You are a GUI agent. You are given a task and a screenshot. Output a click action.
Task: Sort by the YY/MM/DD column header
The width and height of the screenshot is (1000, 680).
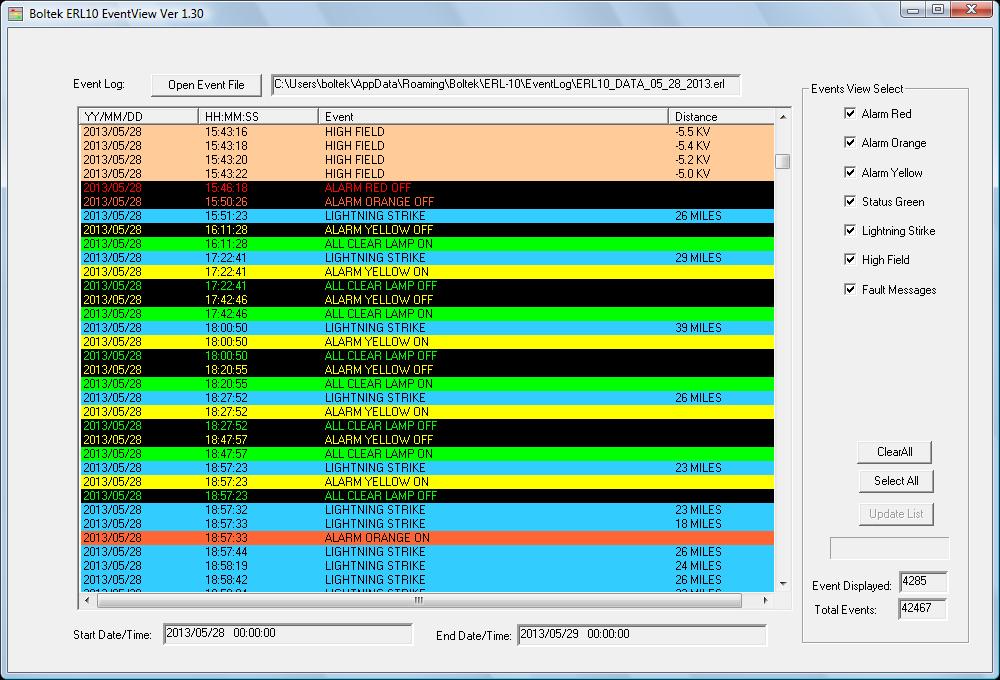pyautogui.click(x=138, y=116)
